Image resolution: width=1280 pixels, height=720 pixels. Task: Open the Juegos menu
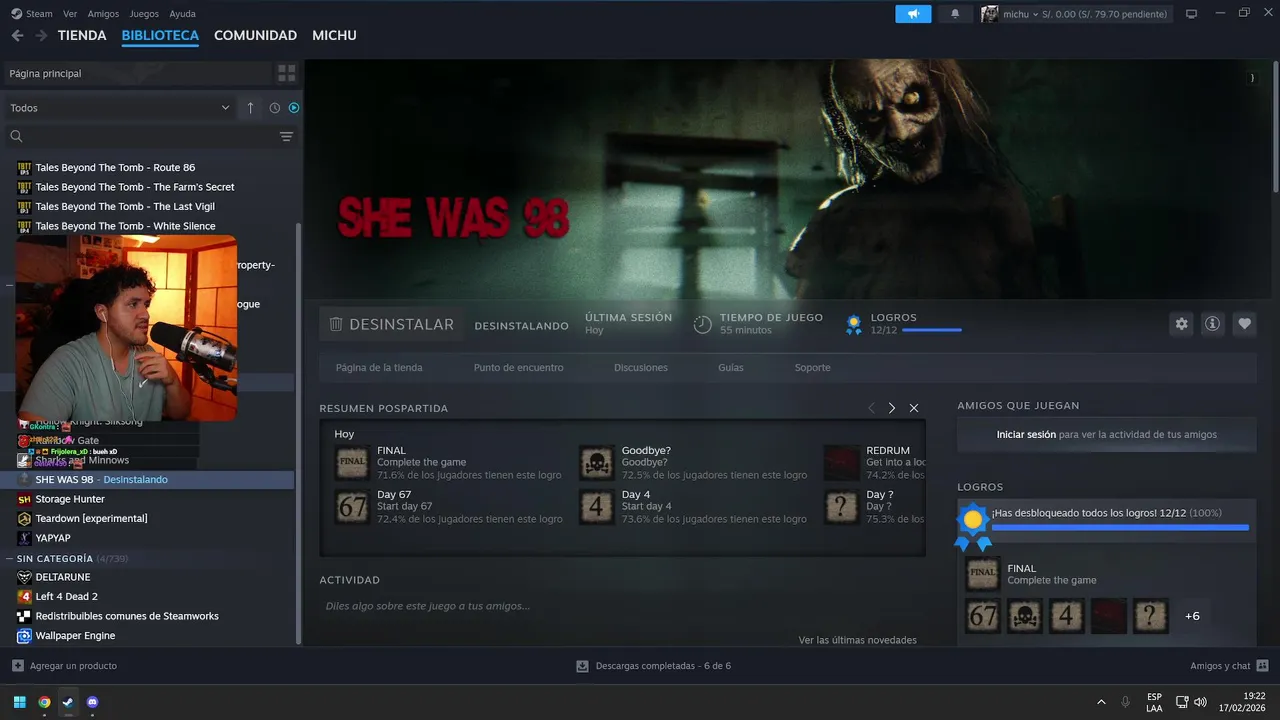tap(144, 14)
